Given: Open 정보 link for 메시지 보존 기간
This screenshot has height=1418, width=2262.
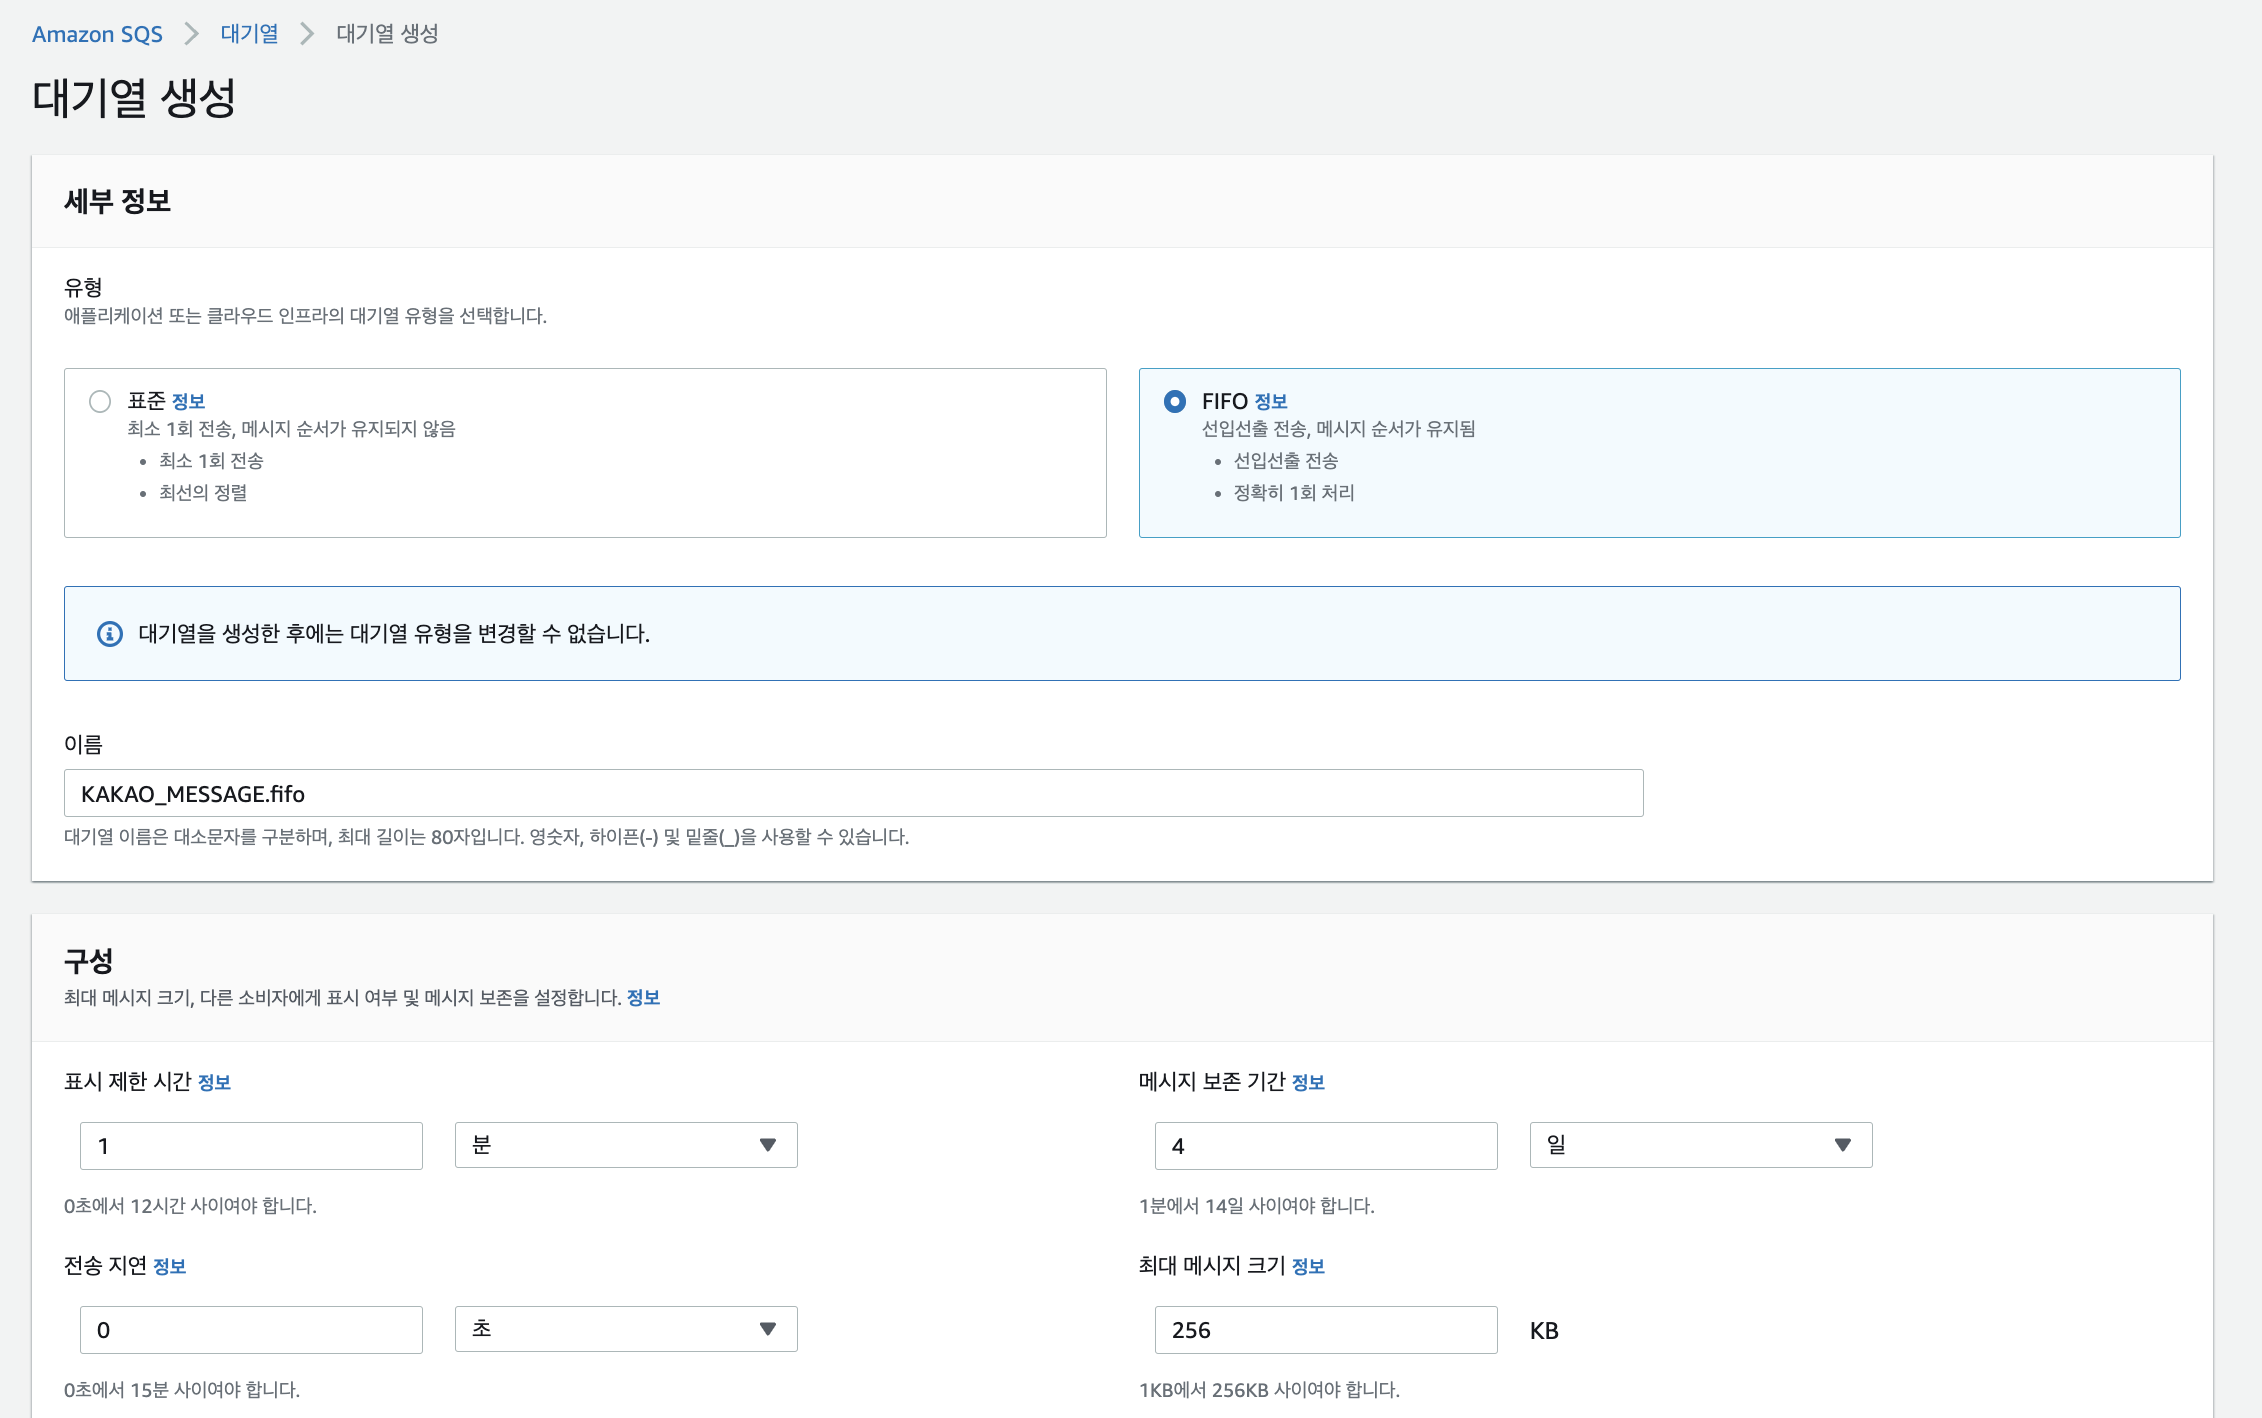Looking at the screenshot, I should (x=1308, y=1082).
